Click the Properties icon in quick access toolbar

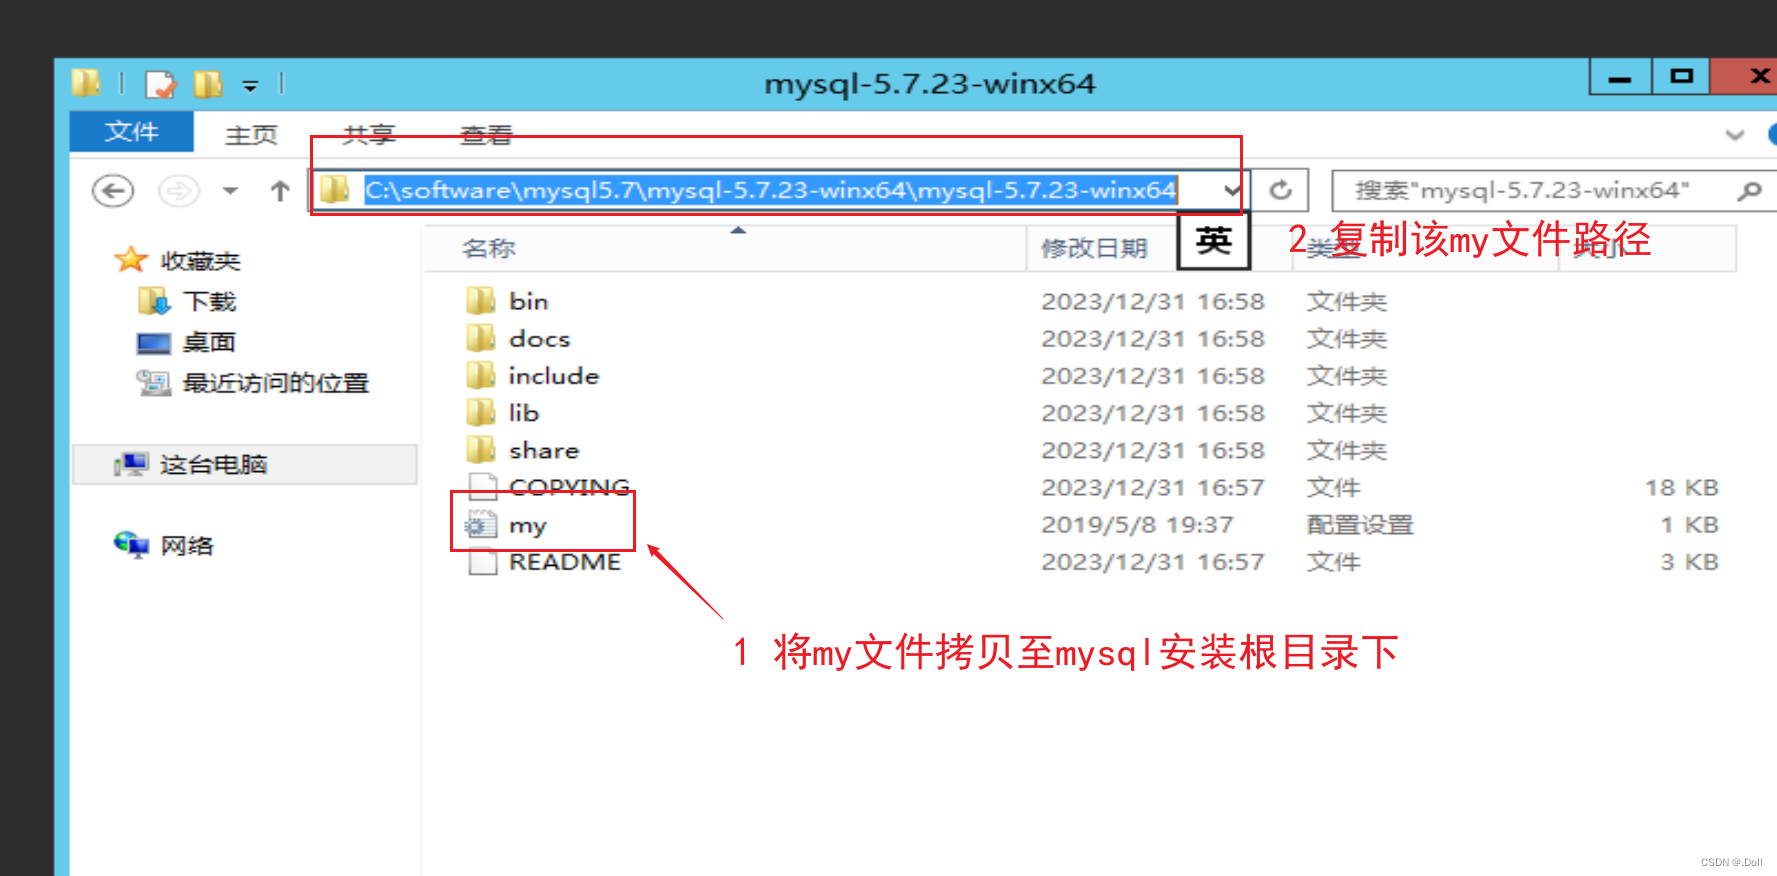coord(160,84)
